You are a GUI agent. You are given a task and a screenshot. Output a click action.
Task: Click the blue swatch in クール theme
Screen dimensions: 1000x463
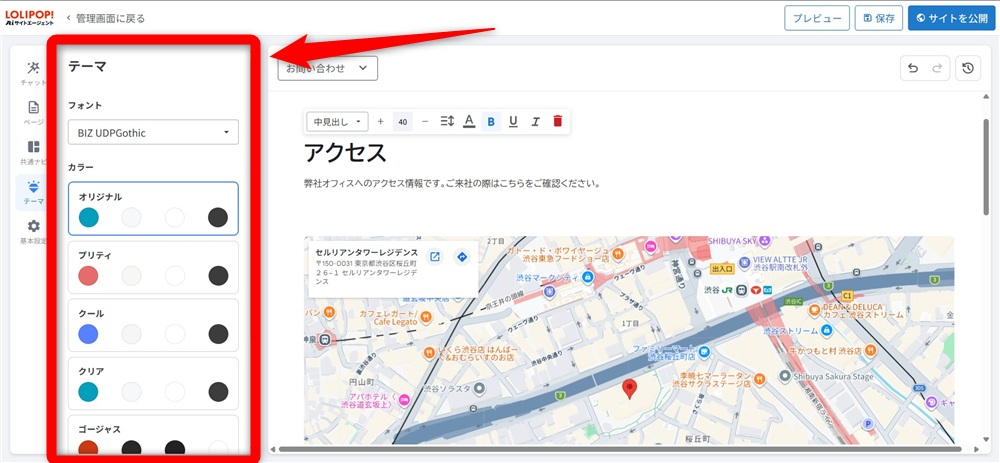(89, 334)
